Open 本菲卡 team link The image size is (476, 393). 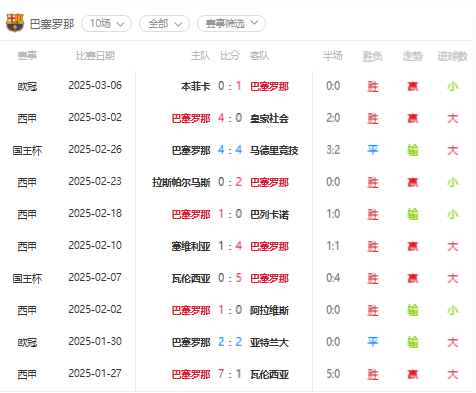[x=196, y=86]
